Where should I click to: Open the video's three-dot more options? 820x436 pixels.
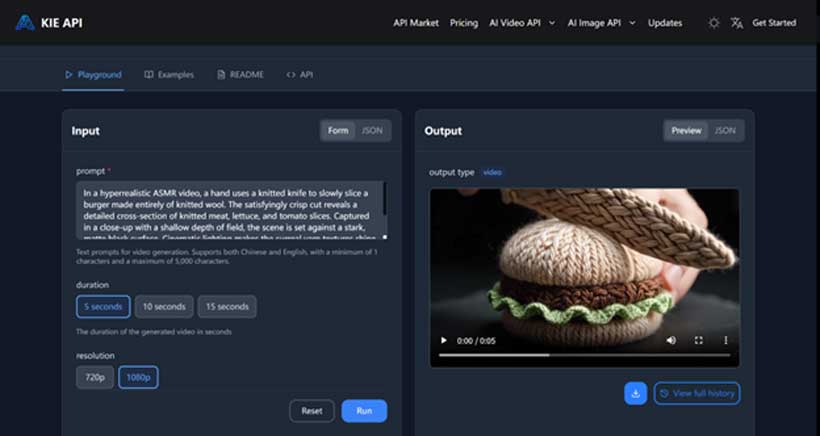coord(725,341)
